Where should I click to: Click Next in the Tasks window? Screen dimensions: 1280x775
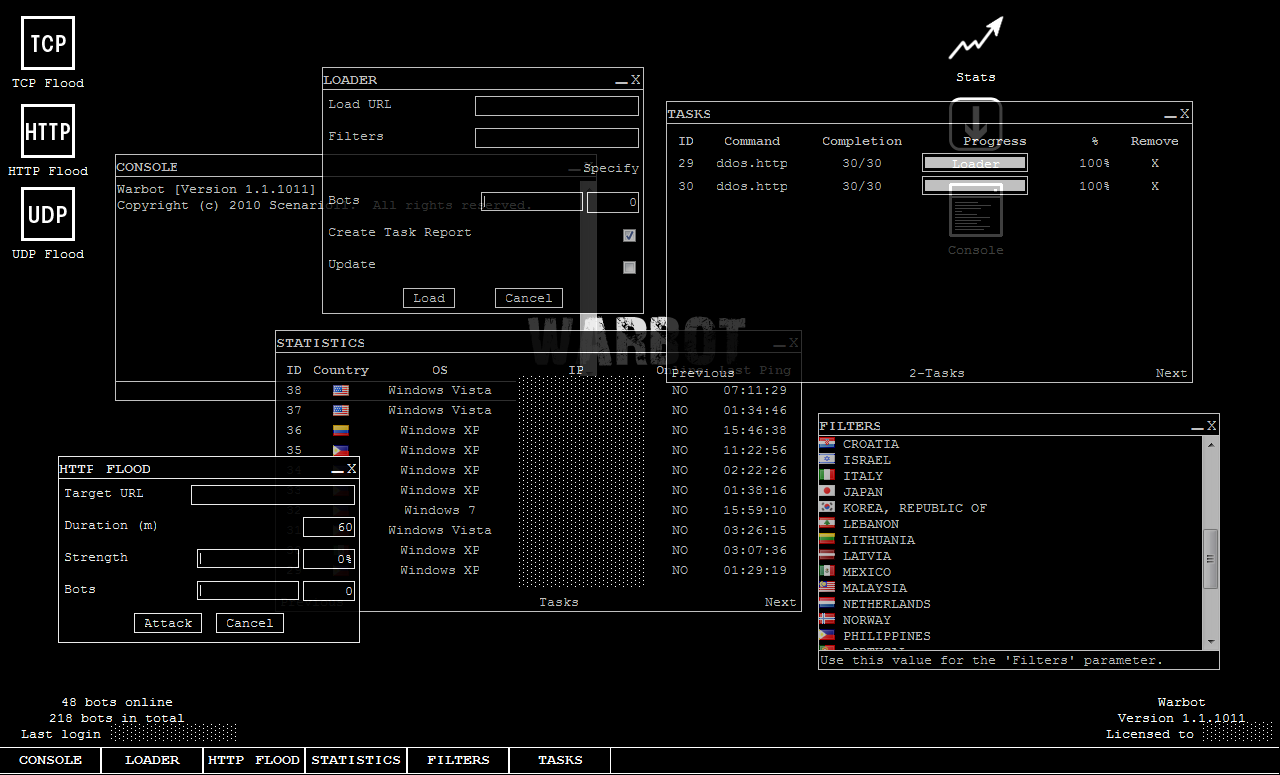click(x=1171, y=373)
